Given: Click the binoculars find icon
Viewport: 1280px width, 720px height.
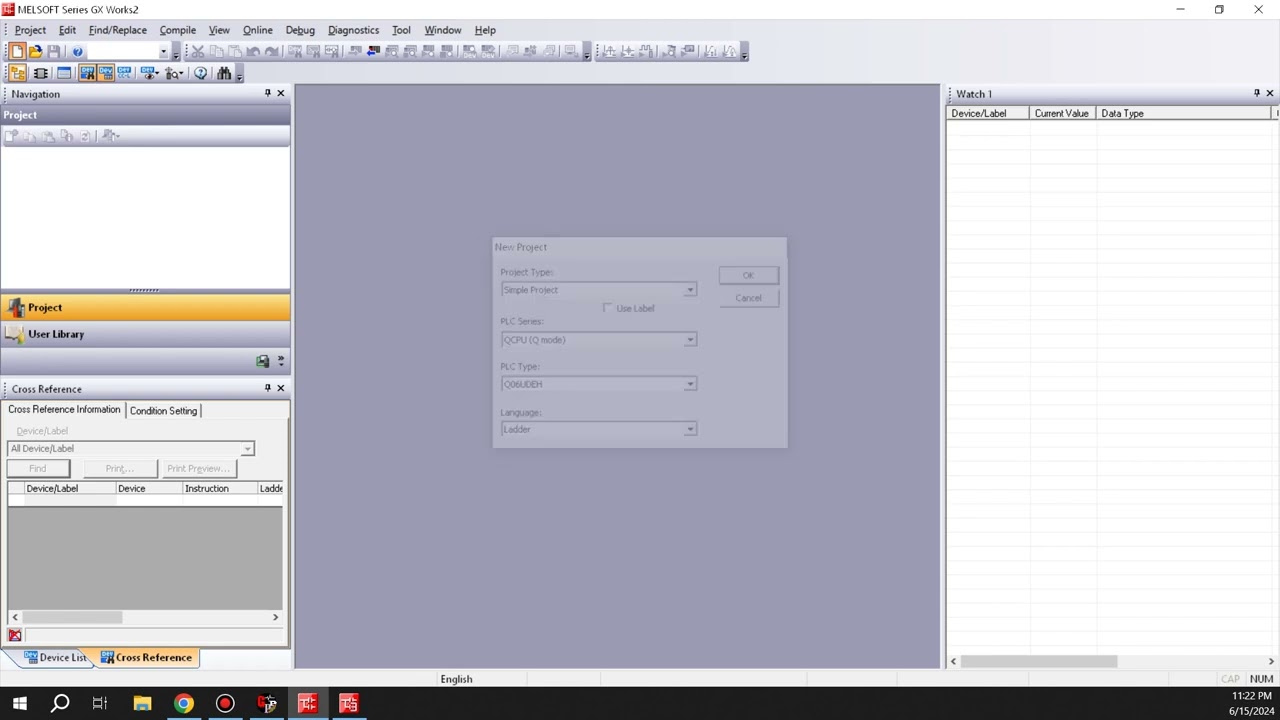Looking at the screenshot, I should pos(224,73).
